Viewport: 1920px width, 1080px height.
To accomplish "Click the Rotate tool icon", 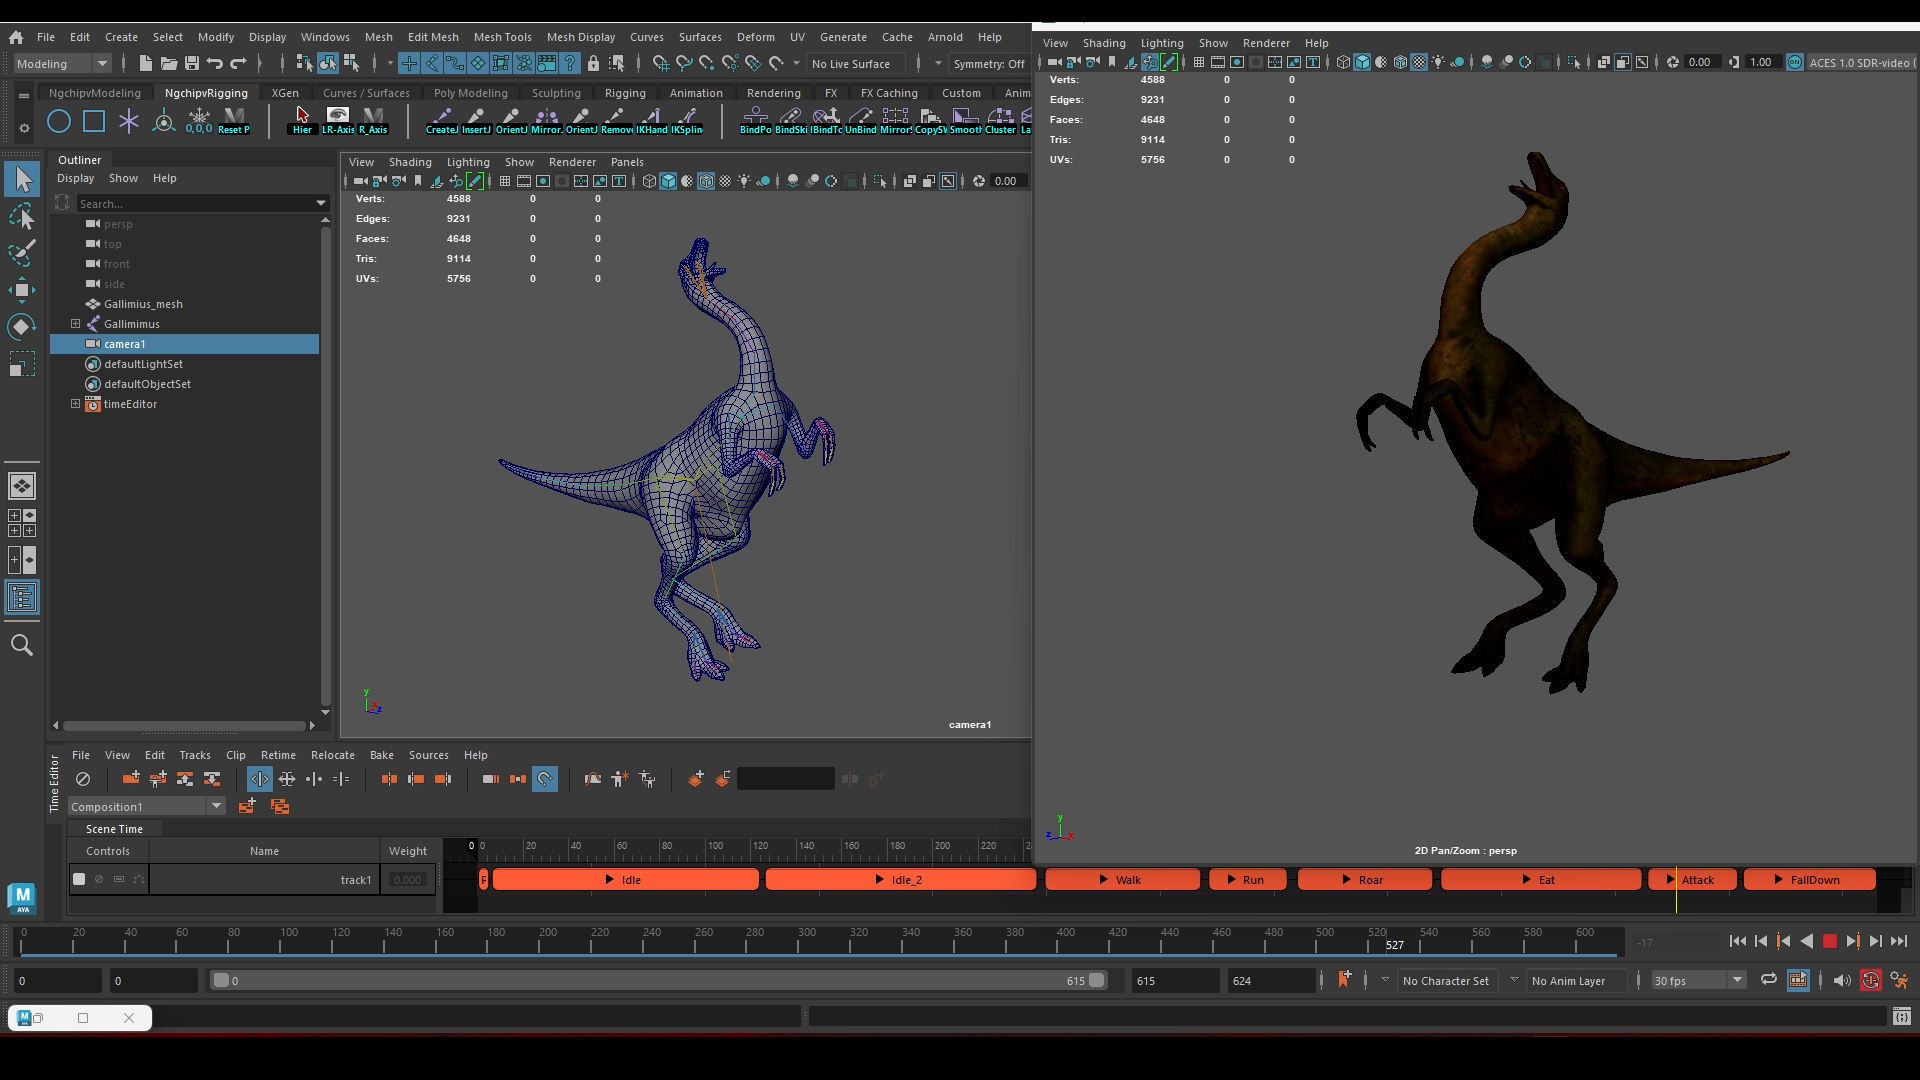I will [22, 327].
